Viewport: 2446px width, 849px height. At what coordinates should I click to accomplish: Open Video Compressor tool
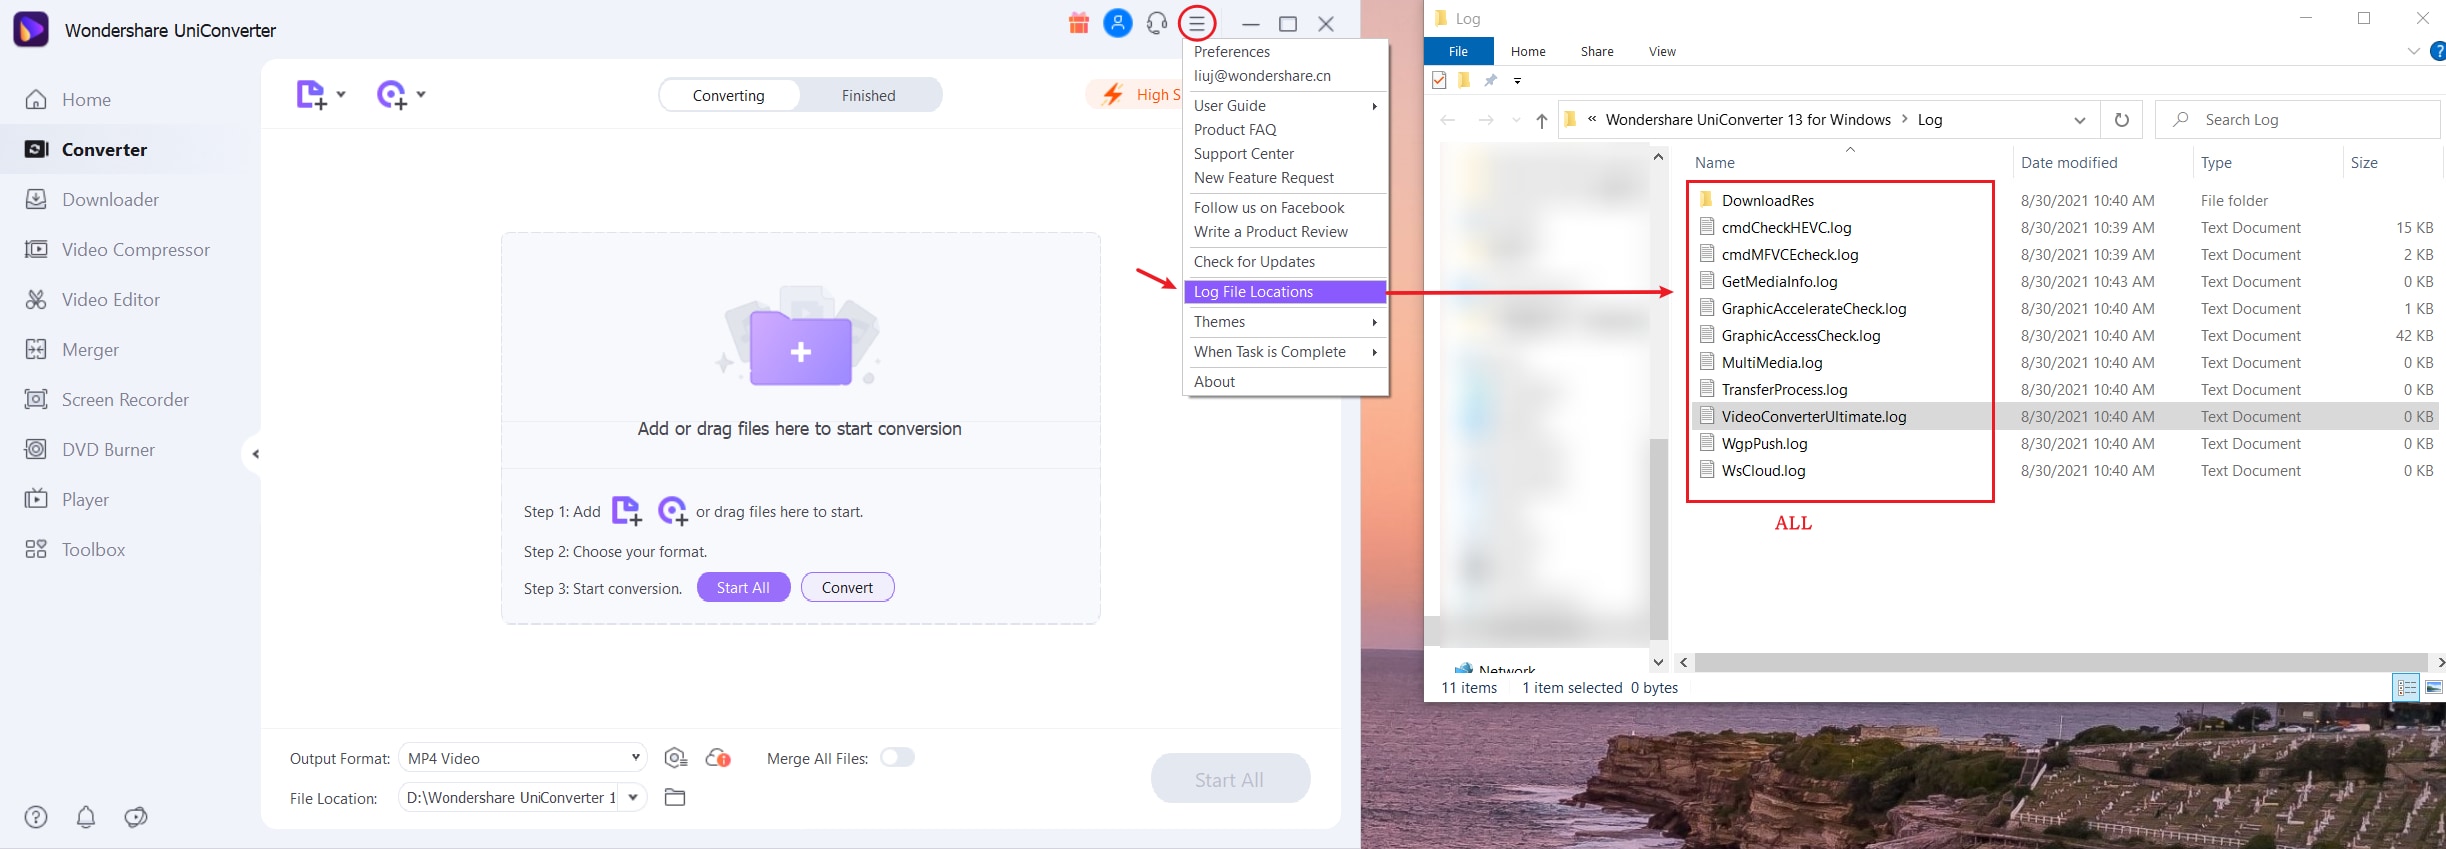117,249
